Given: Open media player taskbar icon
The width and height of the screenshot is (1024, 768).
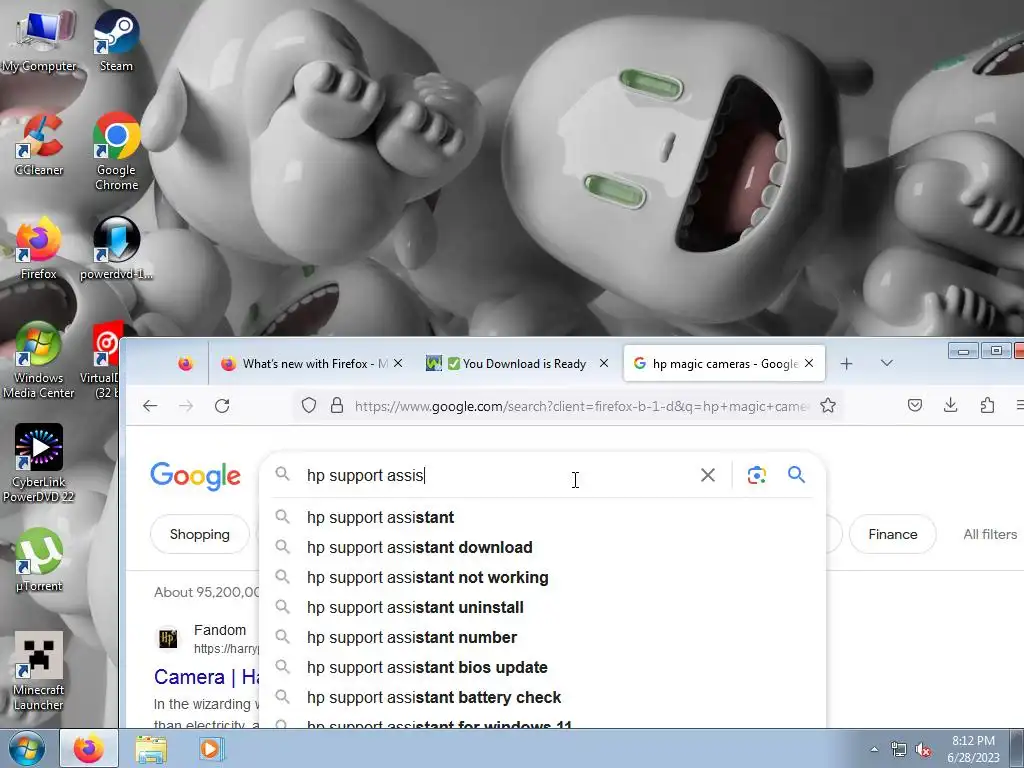Looking at the screenshot, I should 211,749.
